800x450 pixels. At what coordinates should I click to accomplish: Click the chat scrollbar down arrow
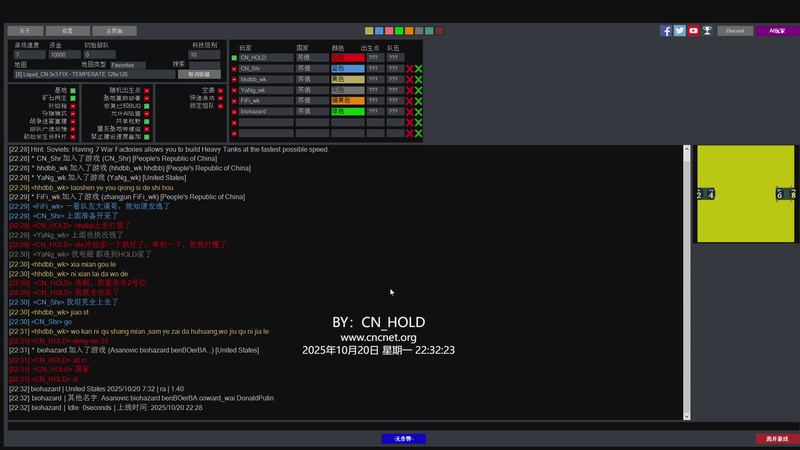click(686, 416)
